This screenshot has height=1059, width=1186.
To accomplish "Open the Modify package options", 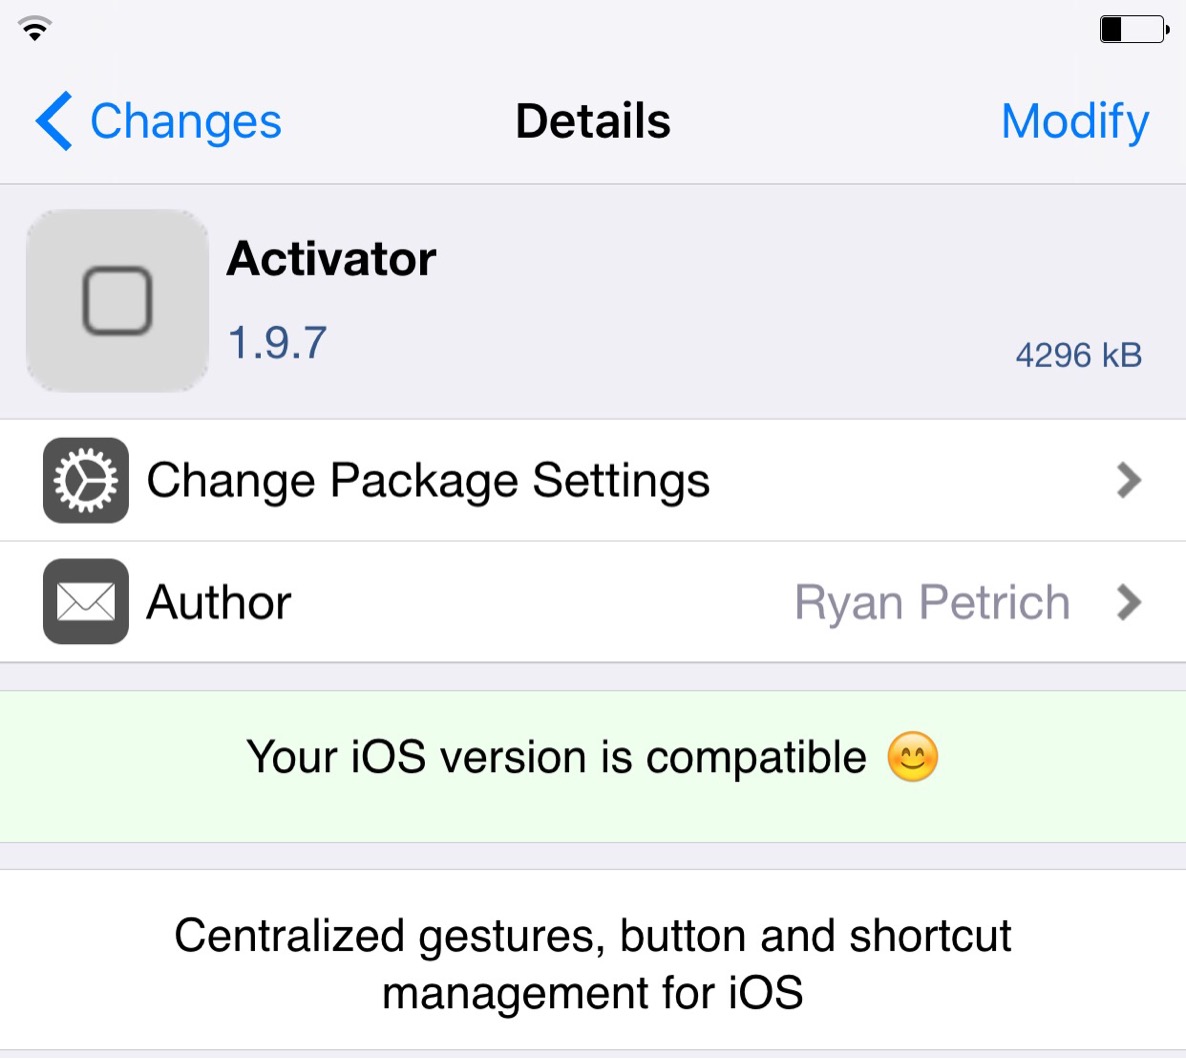I will (x=1075, y=122).
